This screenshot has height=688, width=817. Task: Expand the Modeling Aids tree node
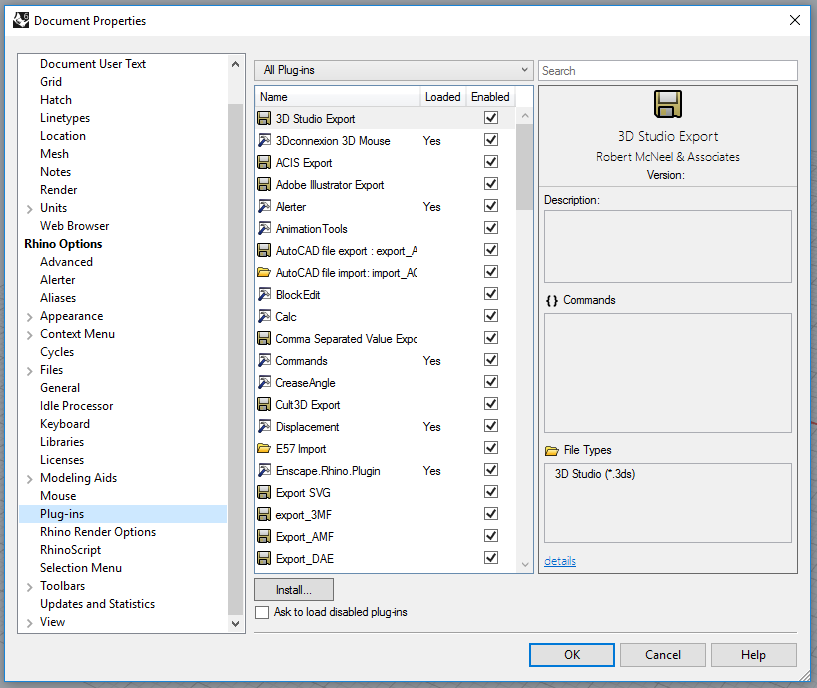tap(29, 478)
